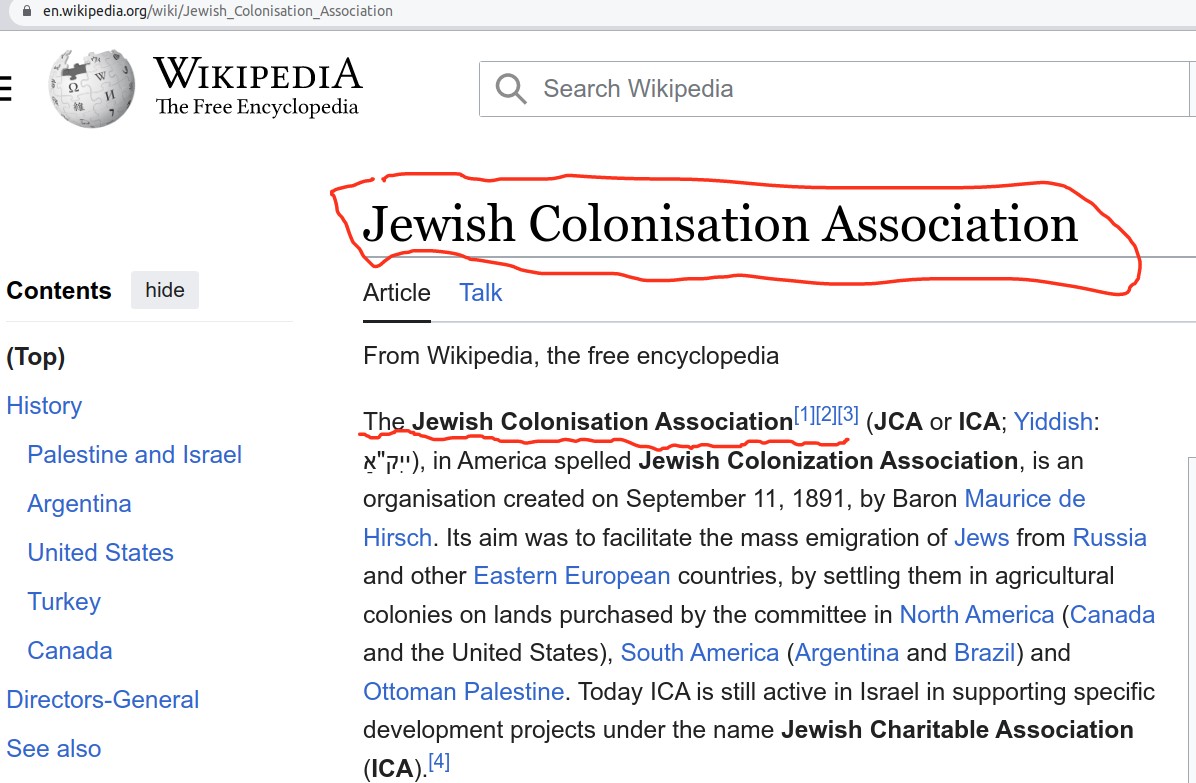
Task: Click the Wikipedia globe logo
Action: pyautogui.click(x=91, y=88)
